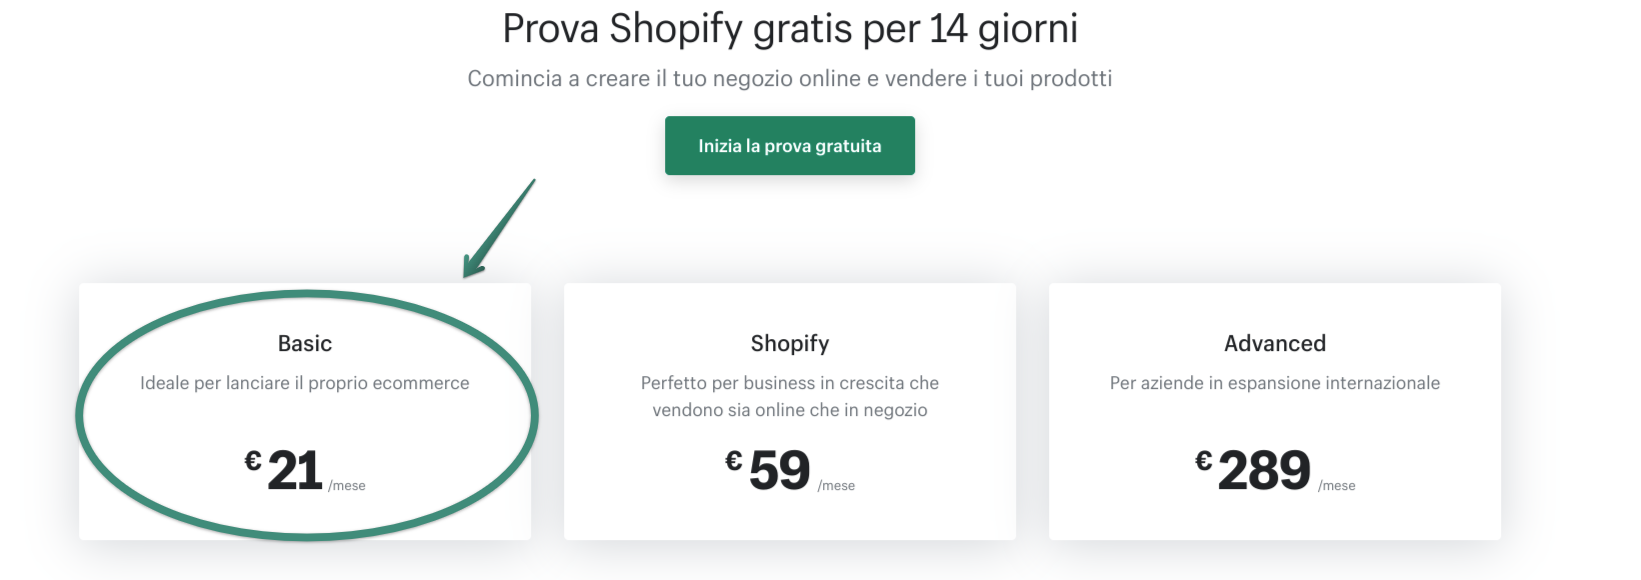Click 'Perfetto per business in crescita' description

(790, 383)
